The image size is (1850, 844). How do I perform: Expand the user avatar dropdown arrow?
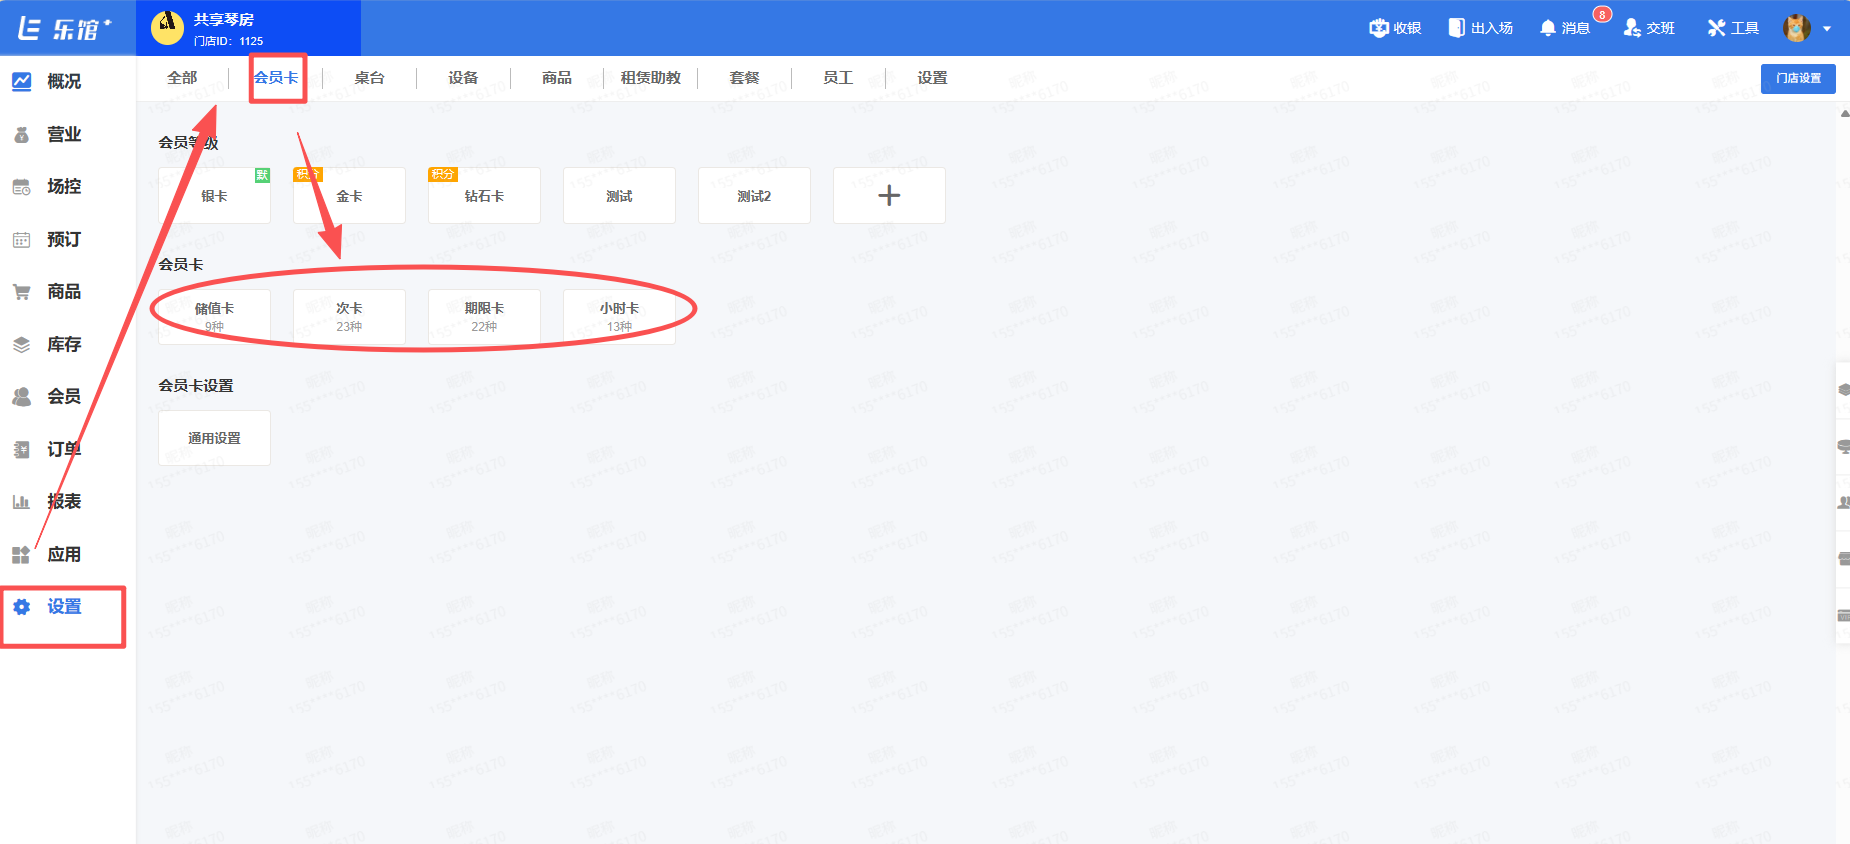1827,29
